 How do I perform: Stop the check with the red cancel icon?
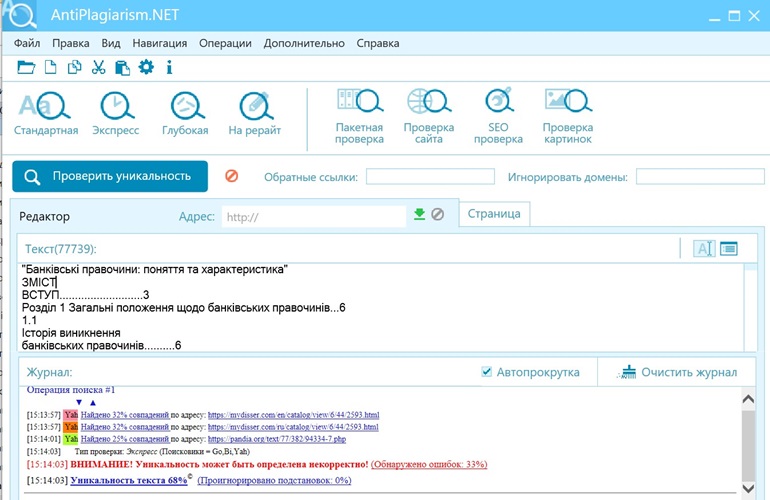click(x=231, y=176)
